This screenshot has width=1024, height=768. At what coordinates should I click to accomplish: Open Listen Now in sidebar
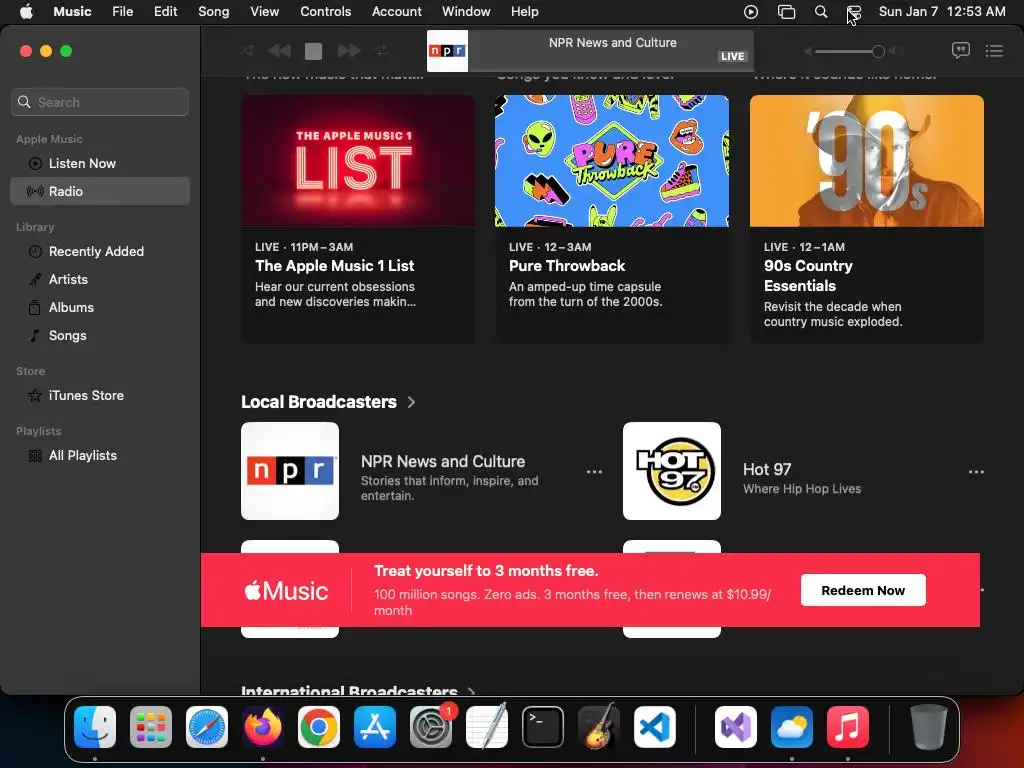click(x=100, y=163)
